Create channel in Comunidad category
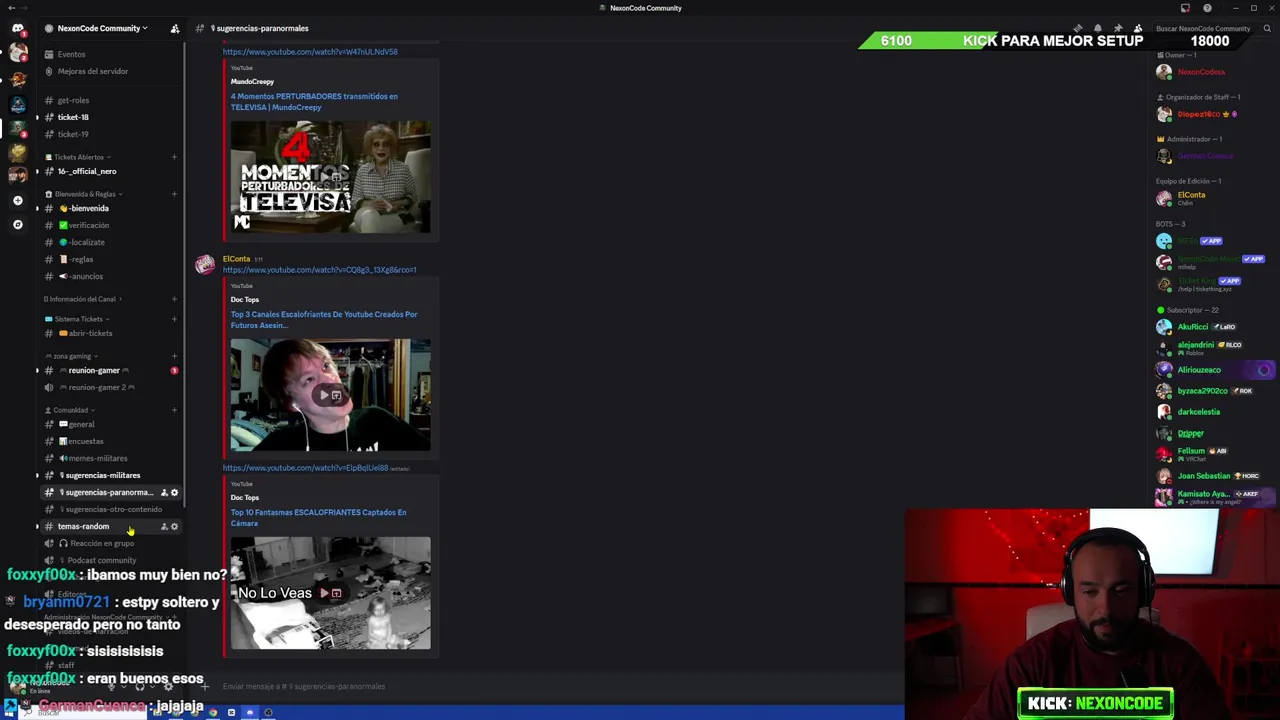1280x720 pixels. [174, 410]
